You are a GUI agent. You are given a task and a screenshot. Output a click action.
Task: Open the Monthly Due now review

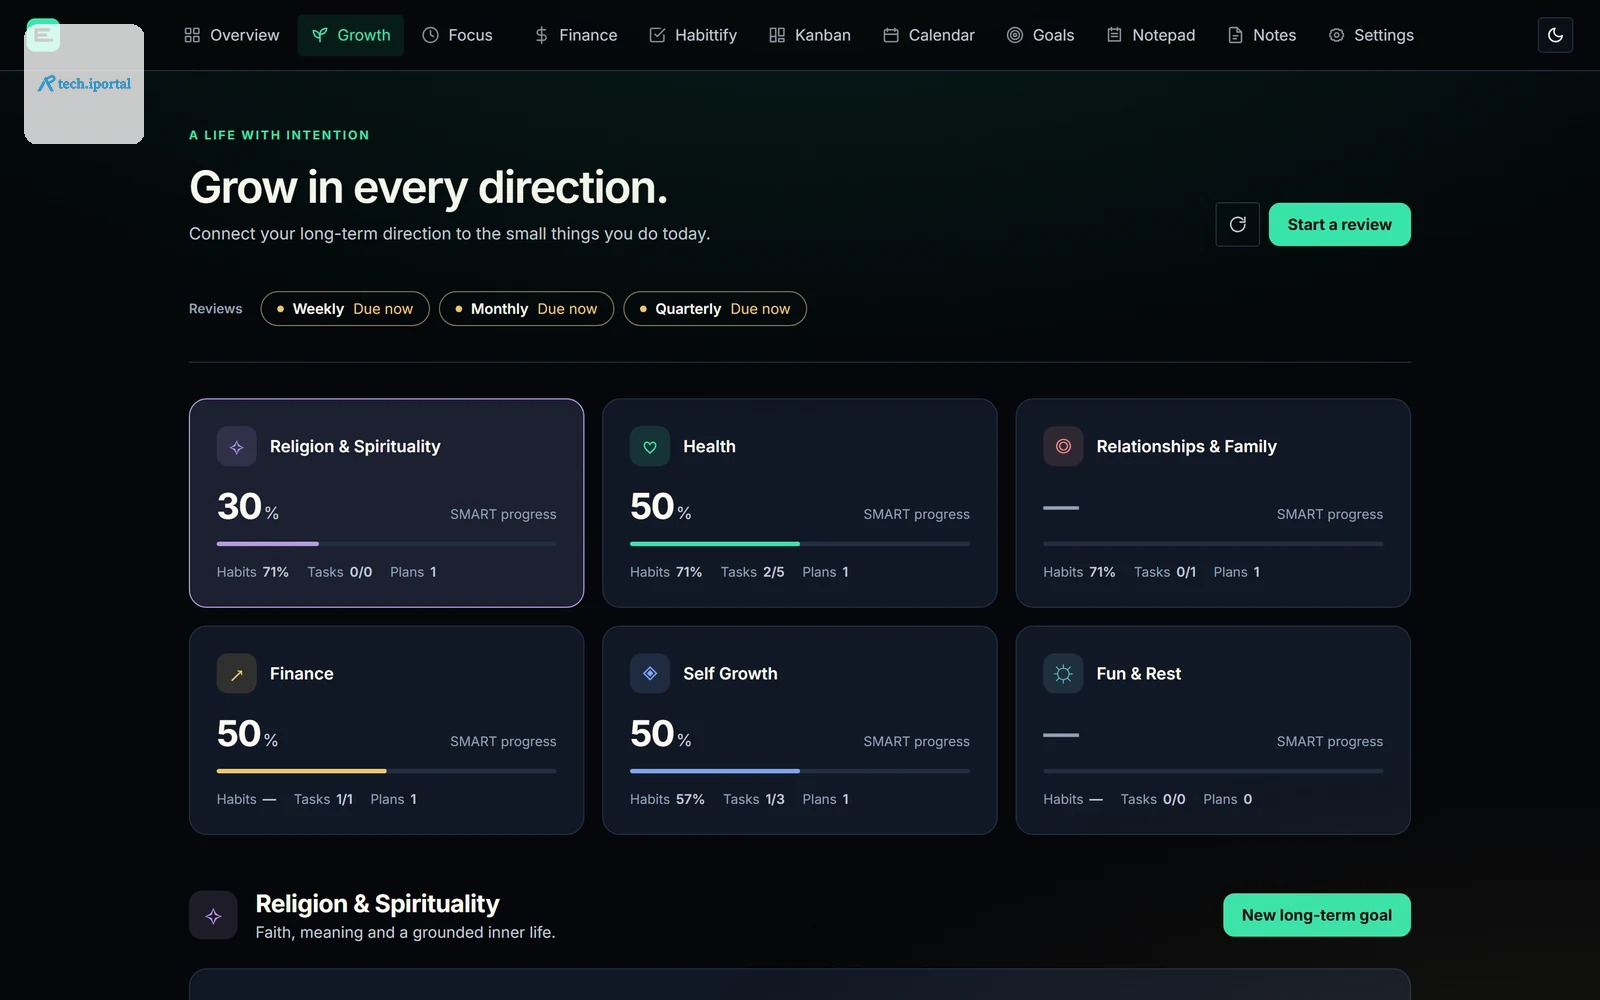click(x=527, y=309)
